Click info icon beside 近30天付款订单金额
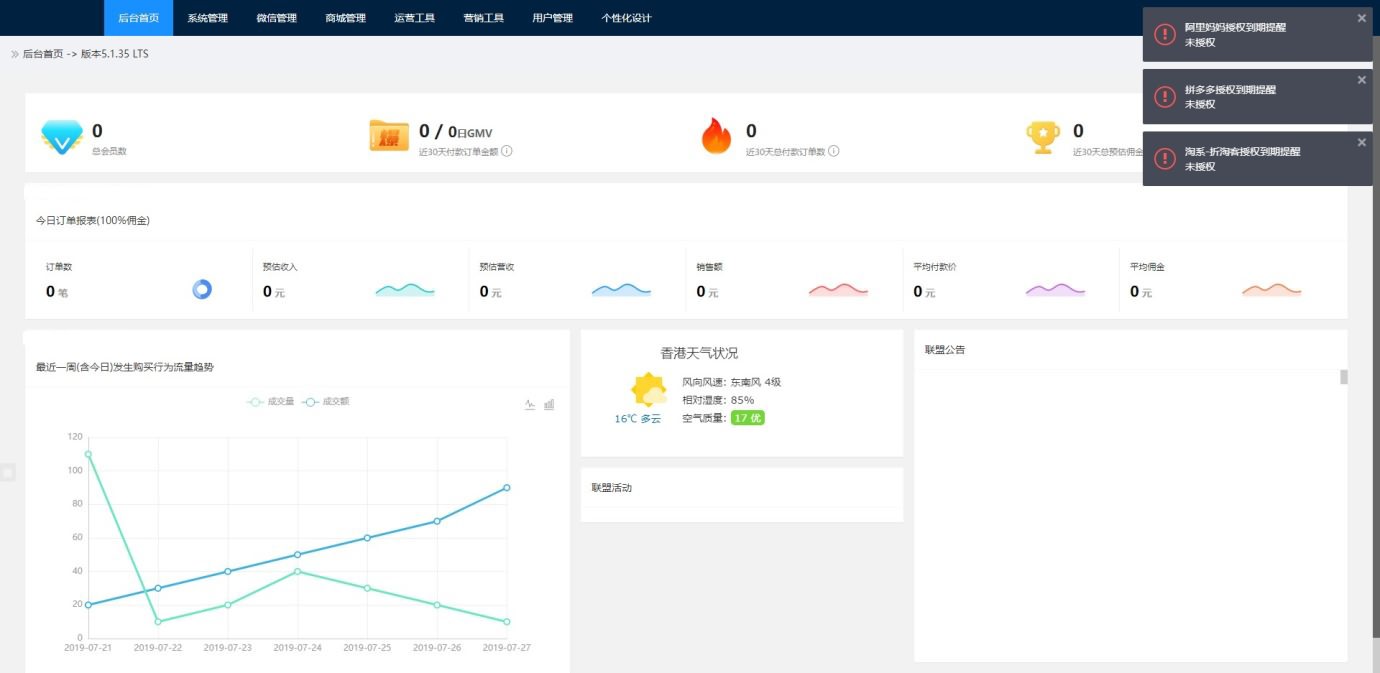1380x673 pixels. click(x=507, y=151)
